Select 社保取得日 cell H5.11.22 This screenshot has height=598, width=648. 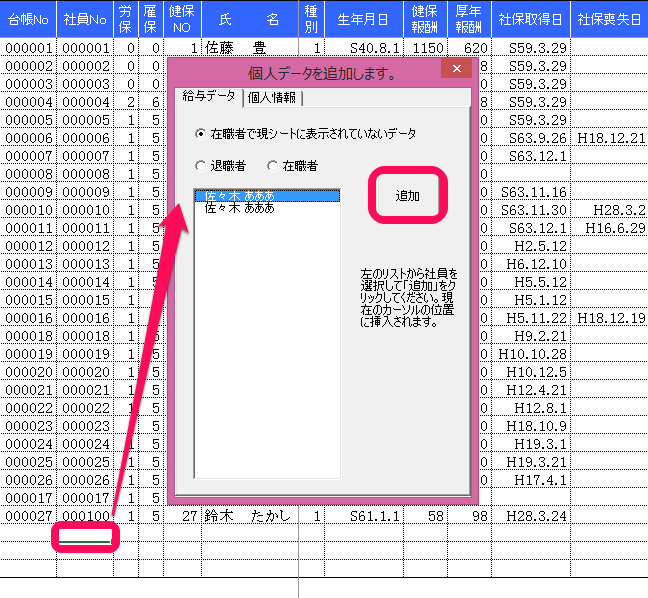pyautogui.click(x=531, y=318)
